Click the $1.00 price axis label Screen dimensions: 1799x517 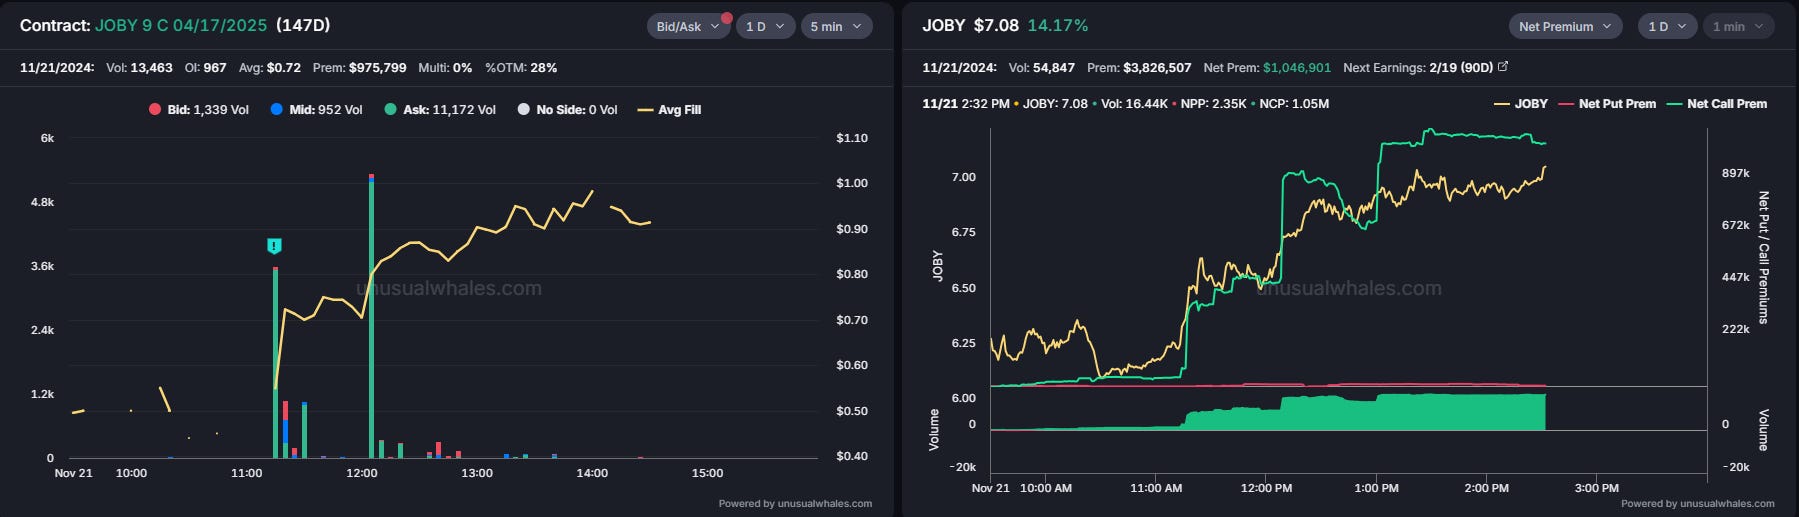(852, 183)
